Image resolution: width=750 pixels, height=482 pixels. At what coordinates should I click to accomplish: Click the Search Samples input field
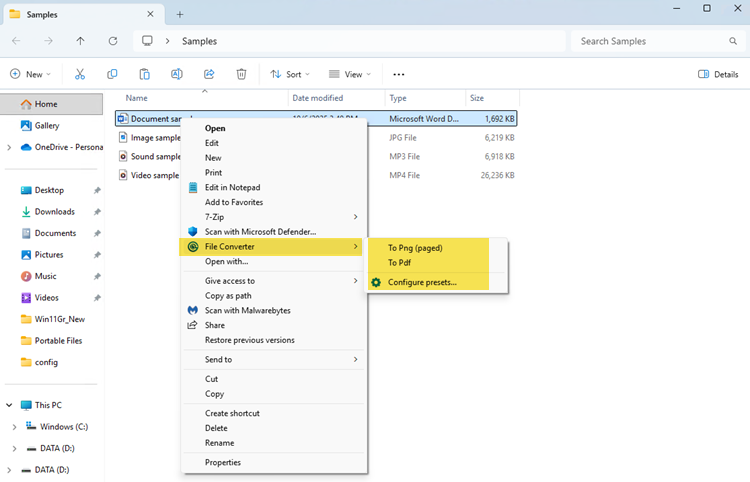pos(650,41)
